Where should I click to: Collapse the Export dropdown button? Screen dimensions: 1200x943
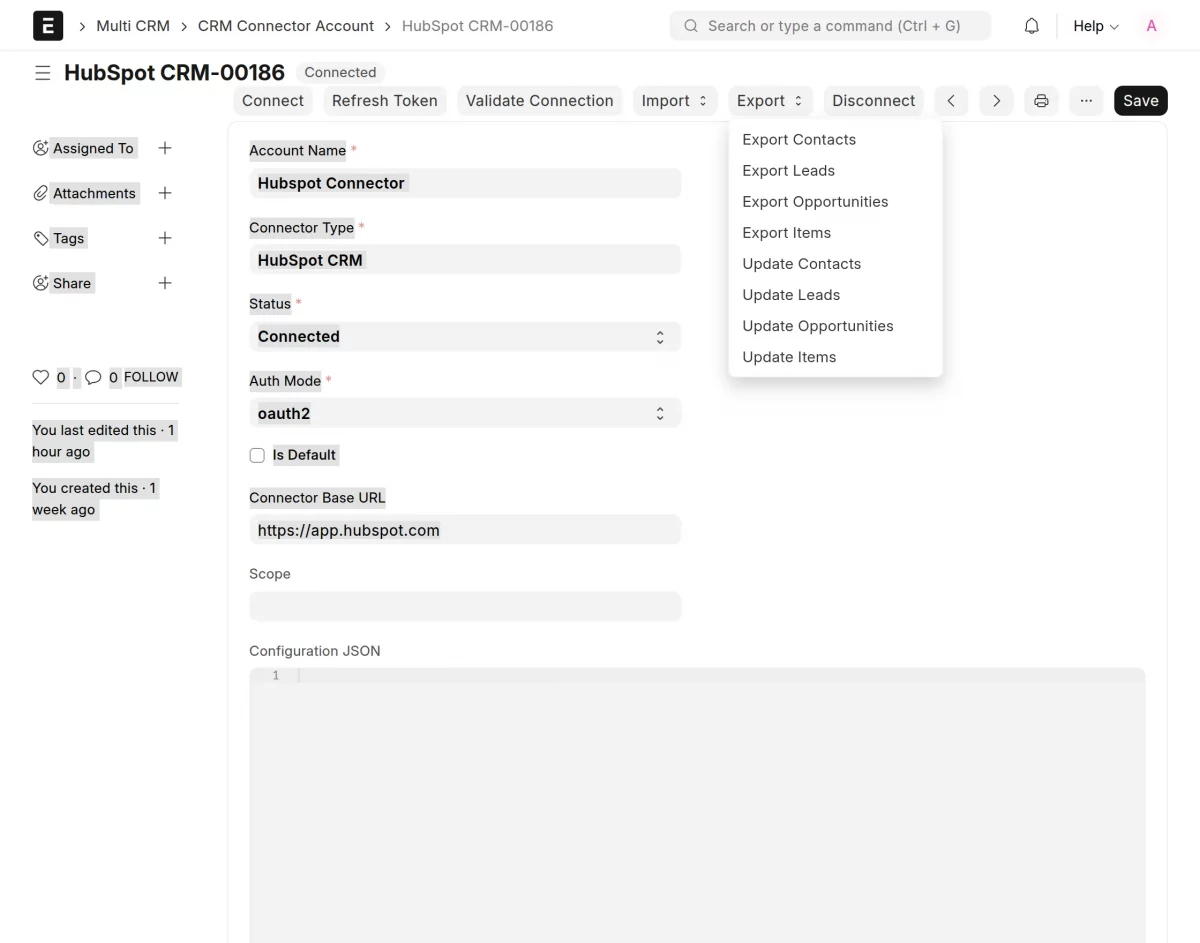click(770, 101)
